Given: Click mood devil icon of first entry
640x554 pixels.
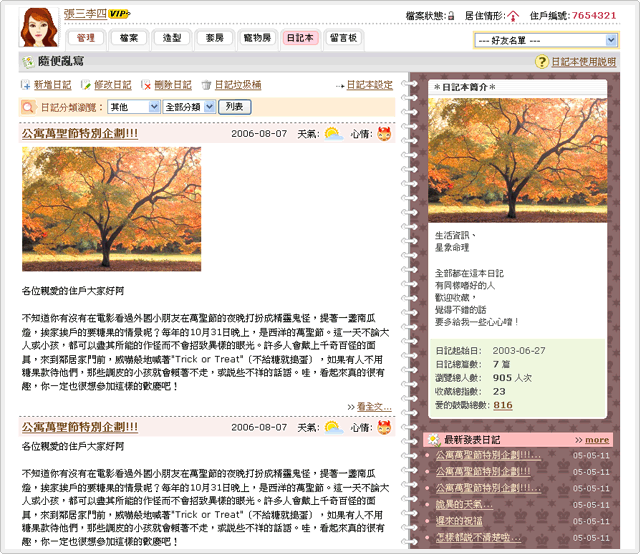Looking at the screenshot, I should point(384,133).
